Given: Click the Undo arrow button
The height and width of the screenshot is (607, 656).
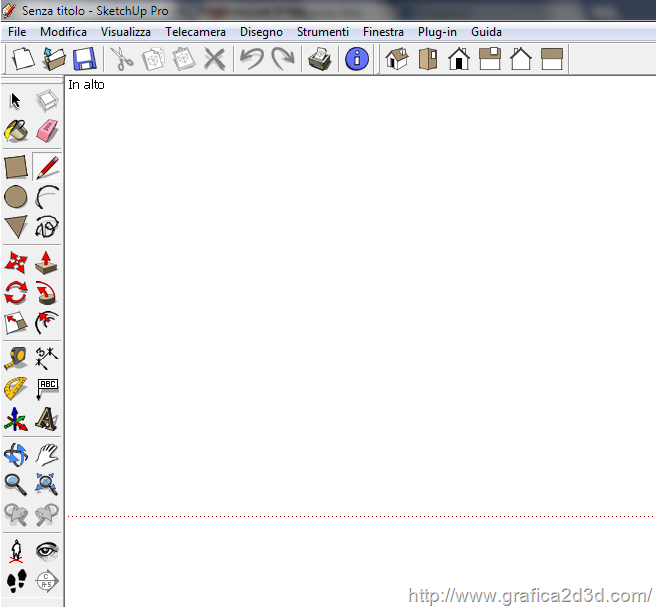Looking at the screenshot, I should [251, 59].
